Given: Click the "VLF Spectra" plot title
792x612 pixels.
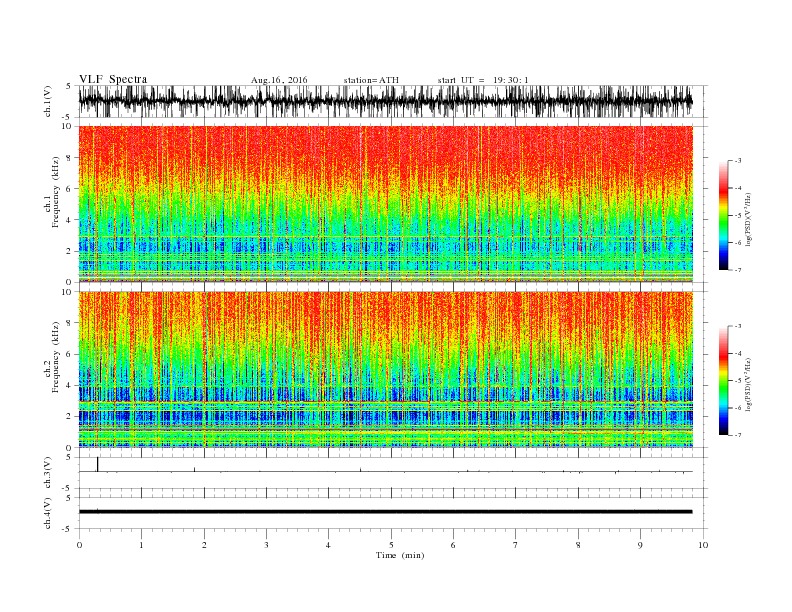Looking at the screenshot, I should (x=113, y=79).
